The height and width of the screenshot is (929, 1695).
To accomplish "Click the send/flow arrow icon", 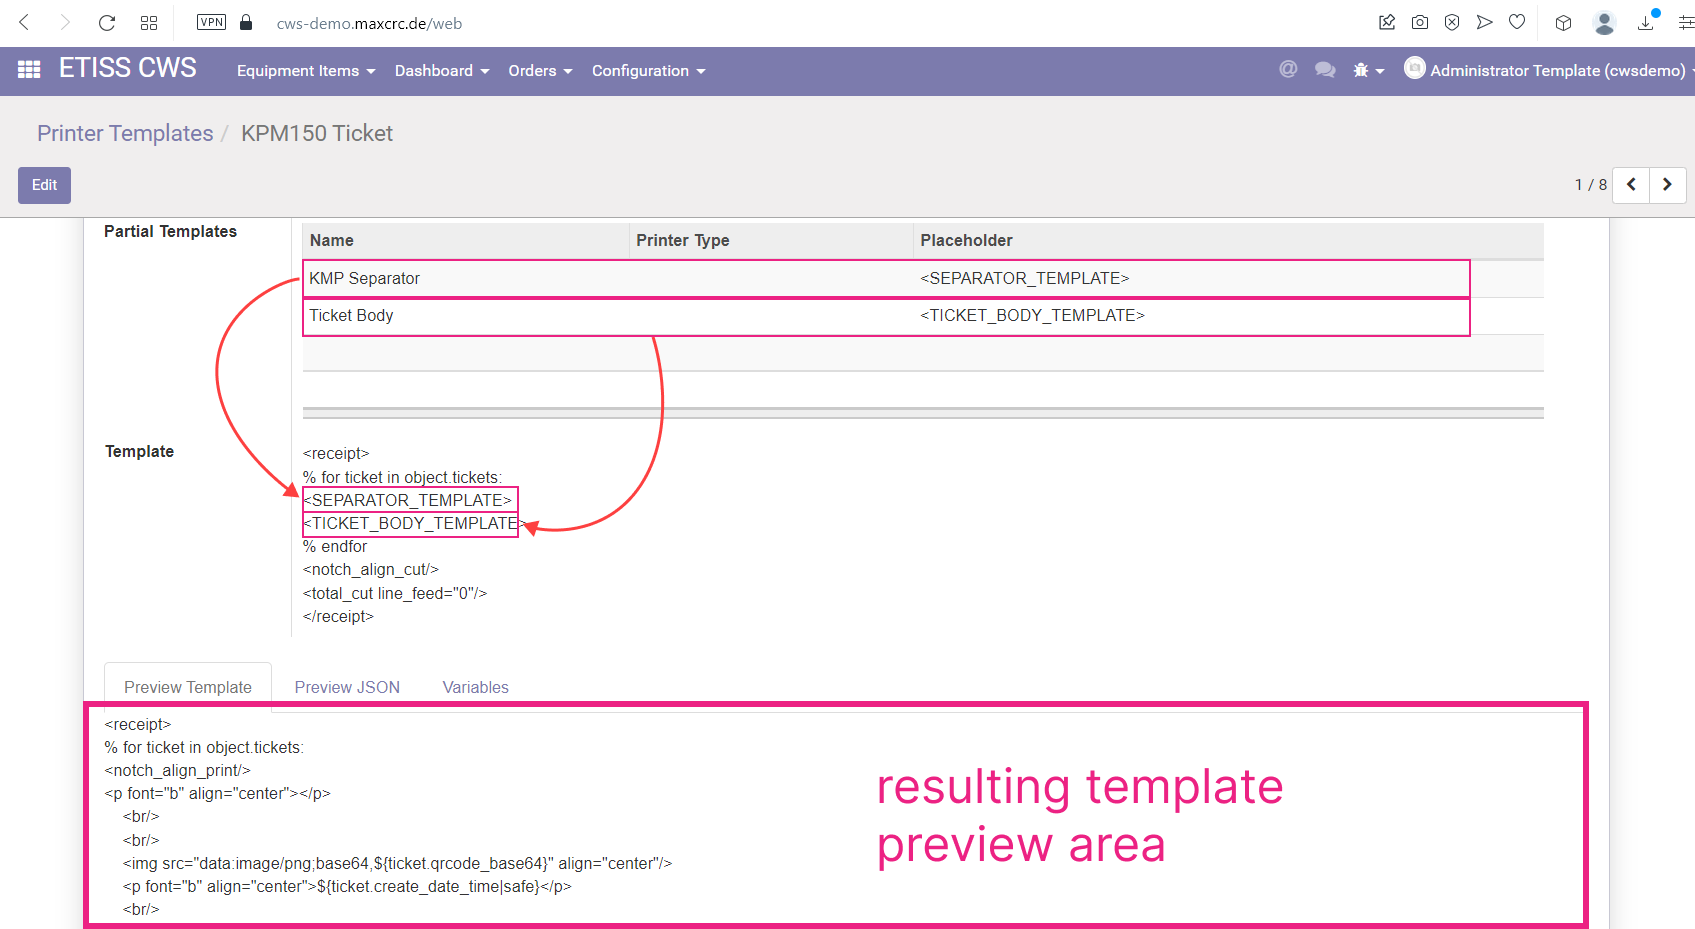I will (1485, 22).
